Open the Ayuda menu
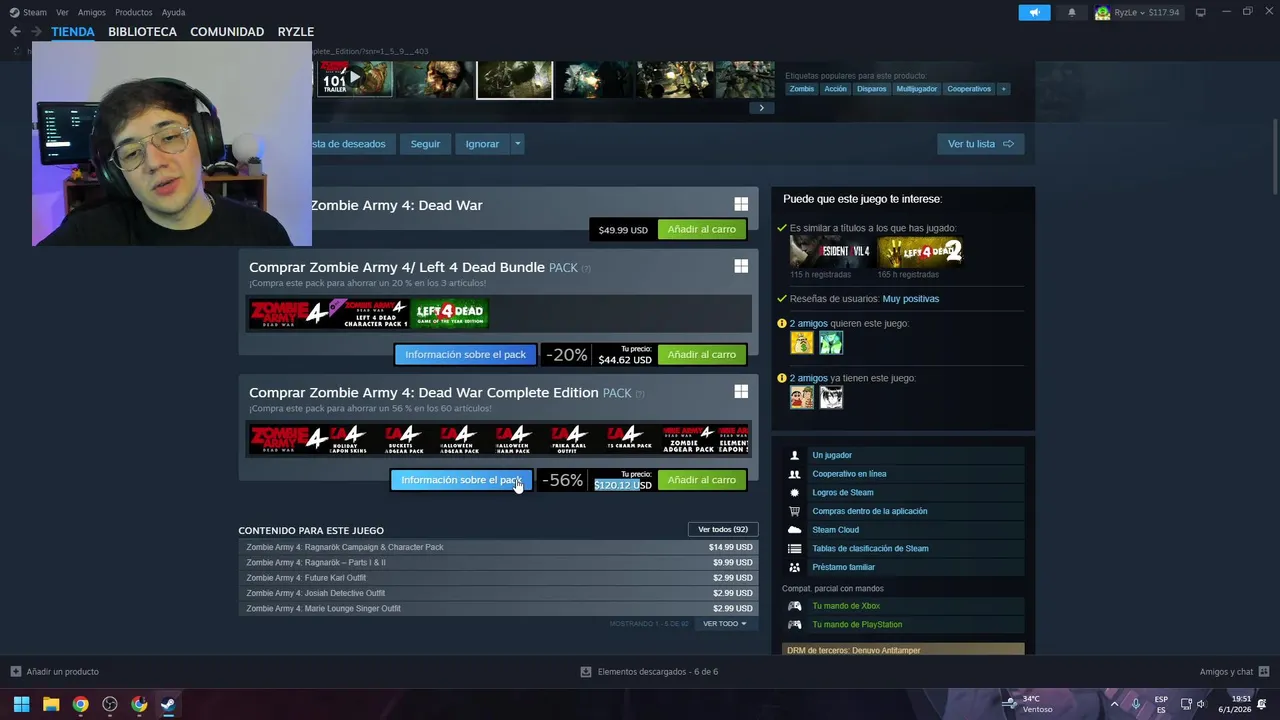The width and height of the screenshot is (1280, 720). coord(174,12)
